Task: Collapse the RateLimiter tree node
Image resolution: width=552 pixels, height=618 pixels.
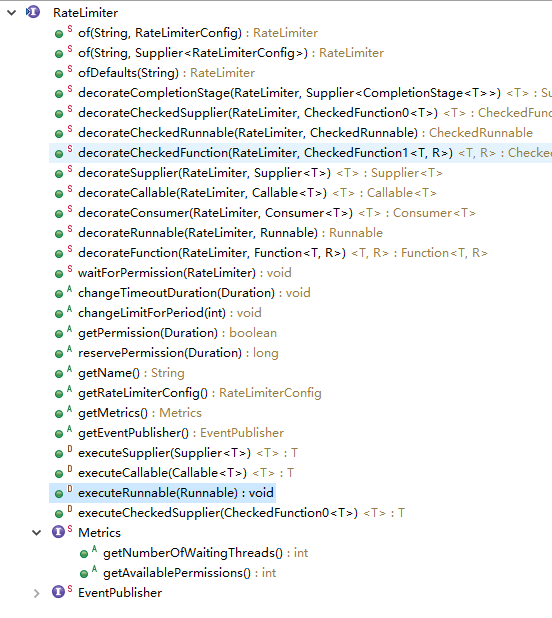Action: (11, 13)
